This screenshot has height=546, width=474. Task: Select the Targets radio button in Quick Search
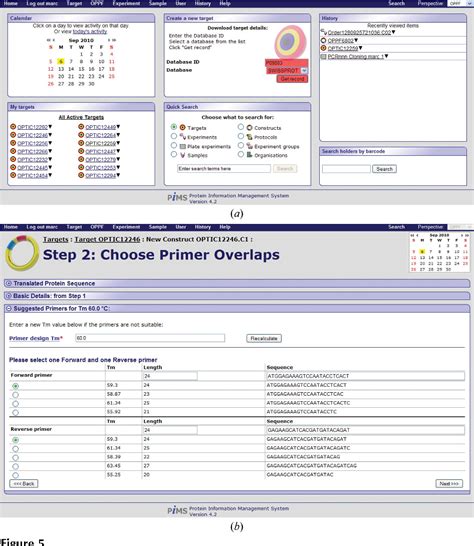pos(174,127)
